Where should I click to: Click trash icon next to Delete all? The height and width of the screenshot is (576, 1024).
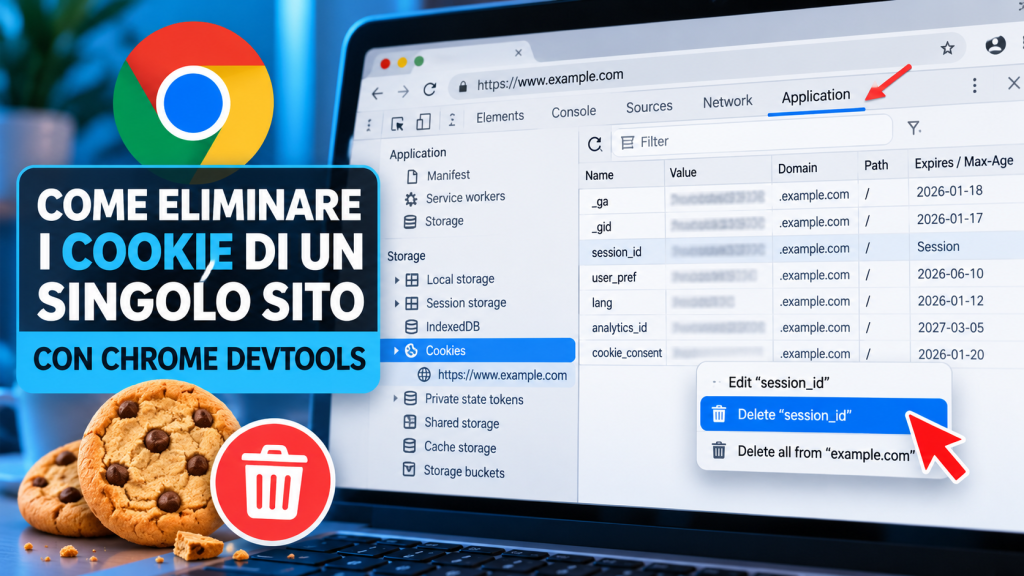point(719,451)
